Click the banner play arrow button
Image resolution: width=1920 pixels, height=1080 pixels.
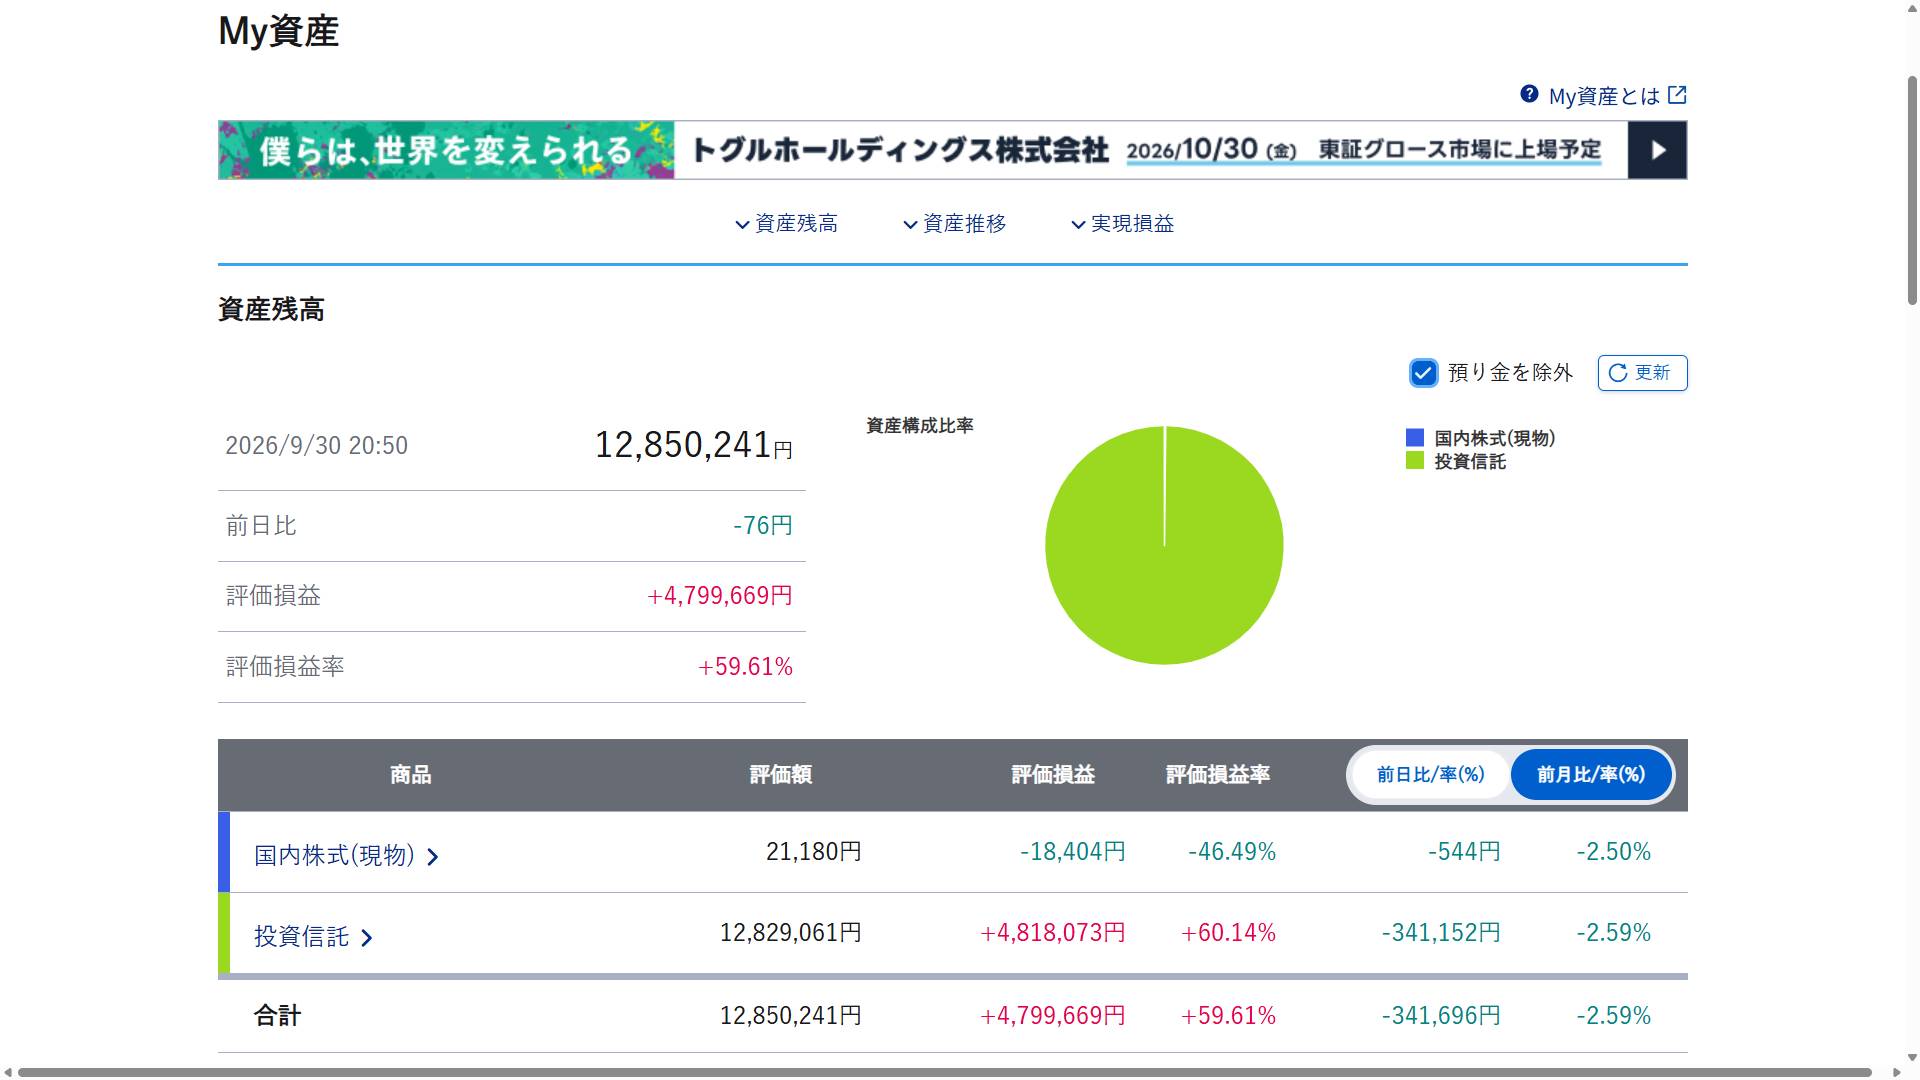pos(1657,150)
